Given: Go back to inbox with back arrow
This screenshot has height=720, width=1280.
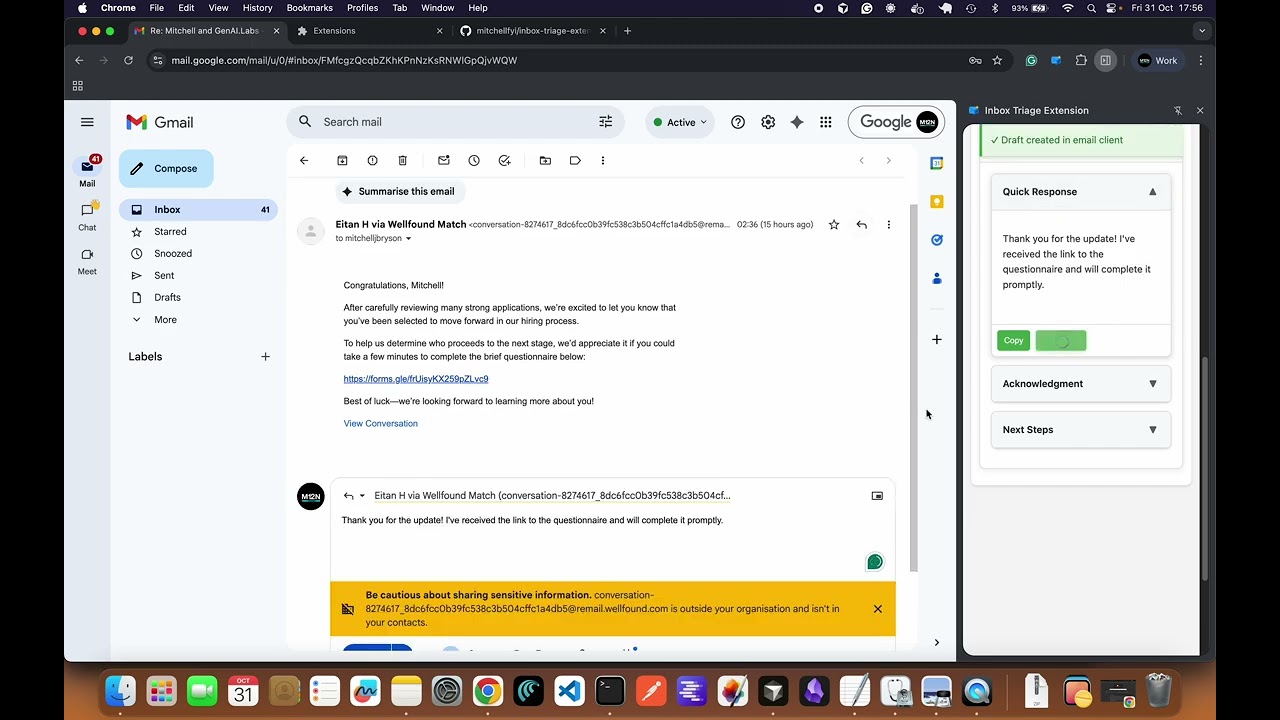Looking at the screenshot, I should (x=304, y=160).
